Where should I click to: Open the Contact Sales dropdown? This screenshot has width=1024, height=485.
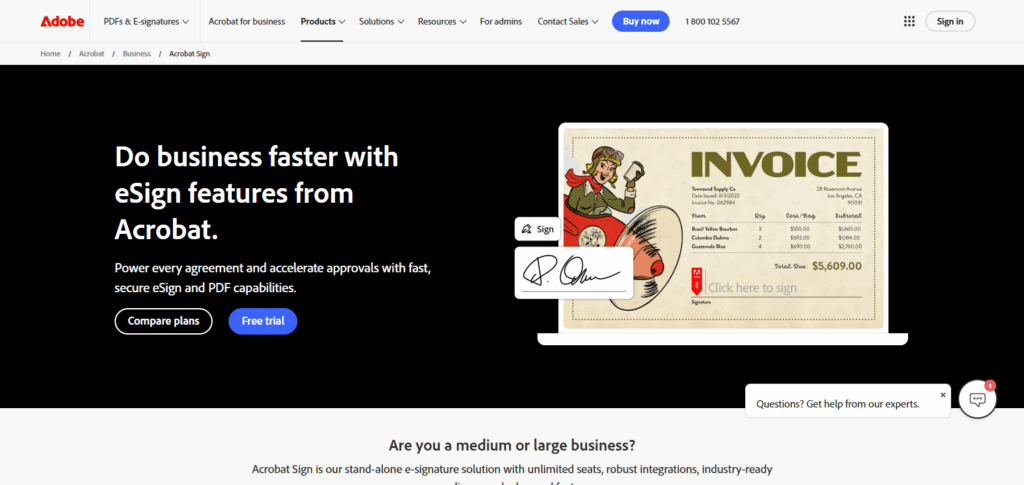click(568, 22)
